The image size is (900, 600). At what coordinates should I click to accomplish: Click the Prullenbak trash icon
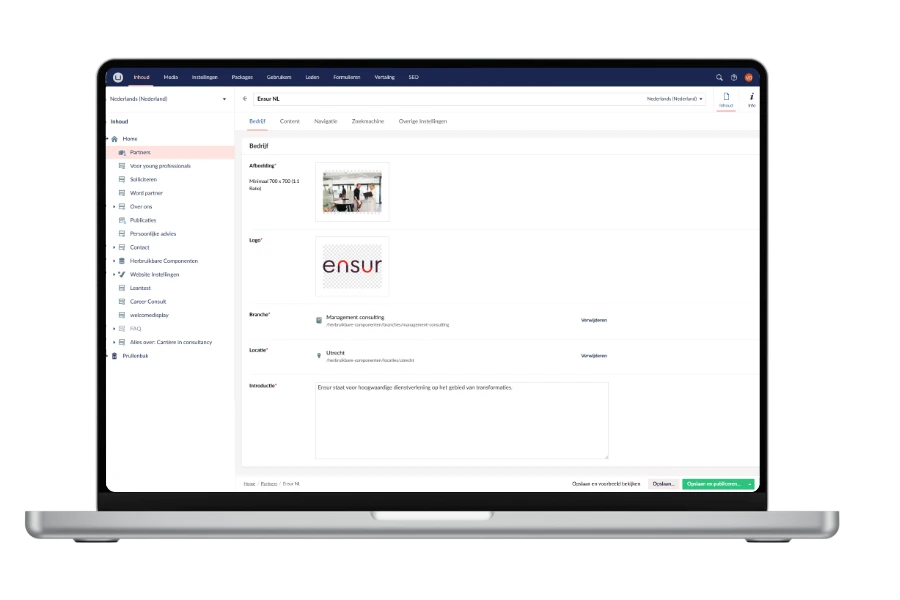point(114,355)
